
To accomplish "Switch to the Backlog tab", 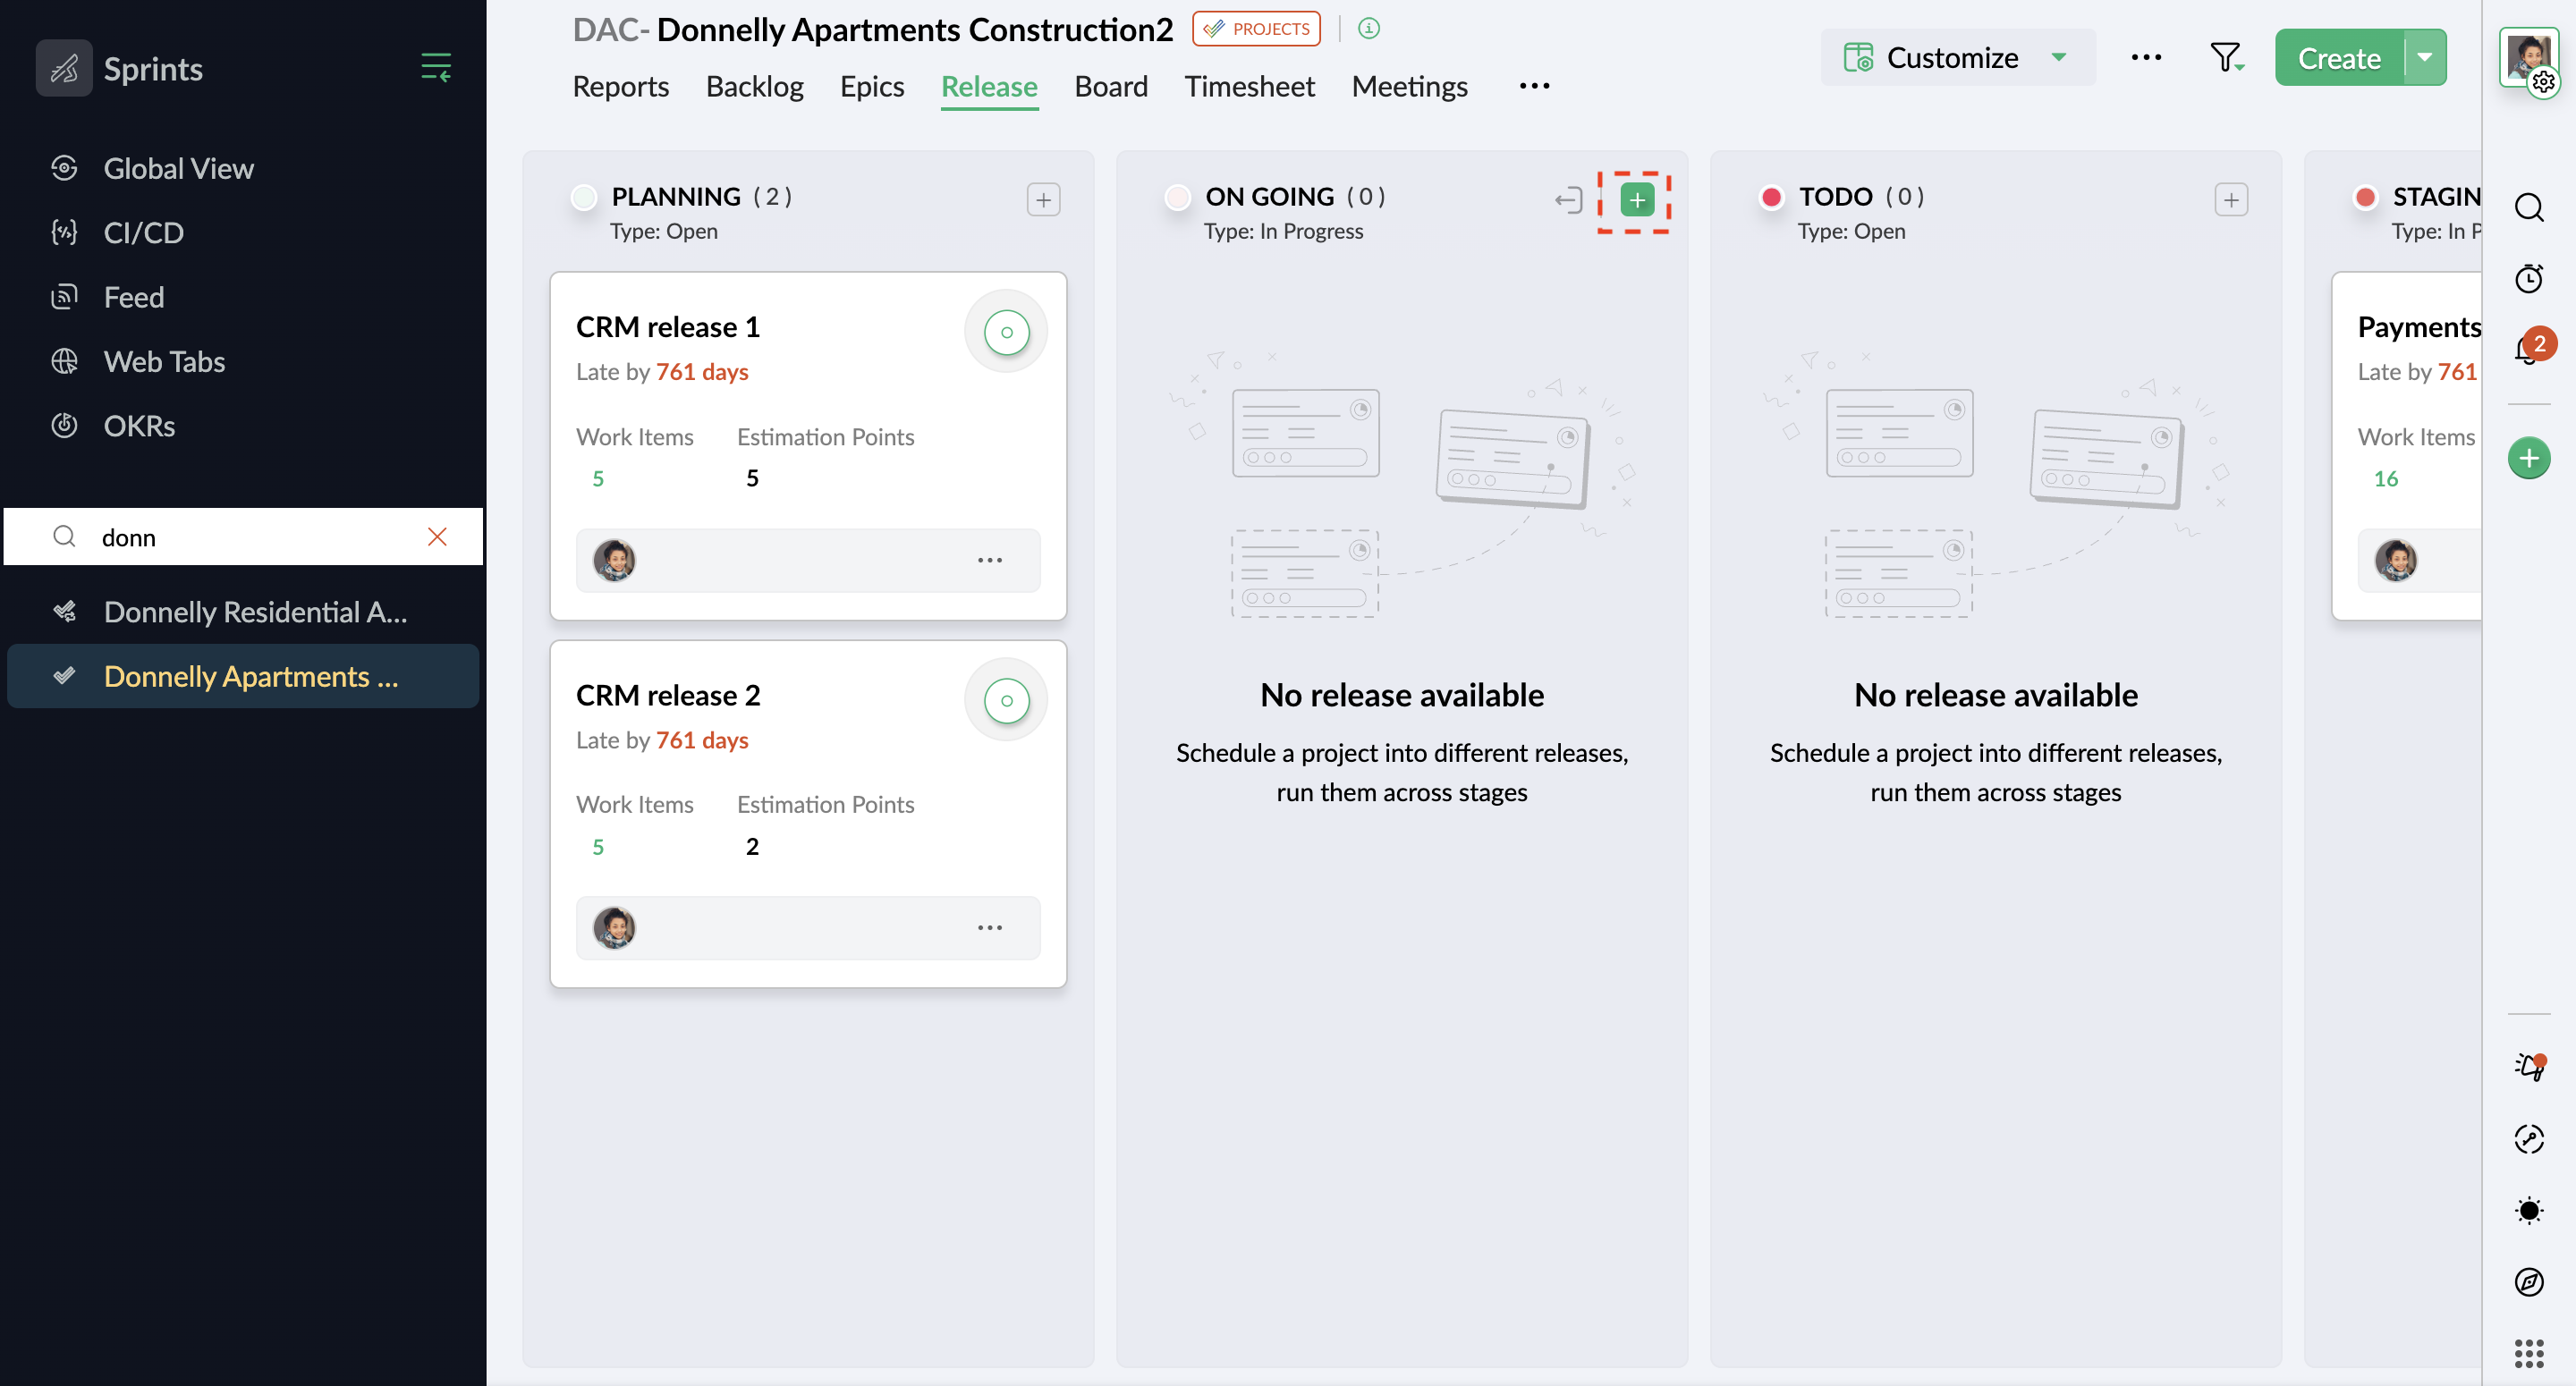I will pos(754,87).
